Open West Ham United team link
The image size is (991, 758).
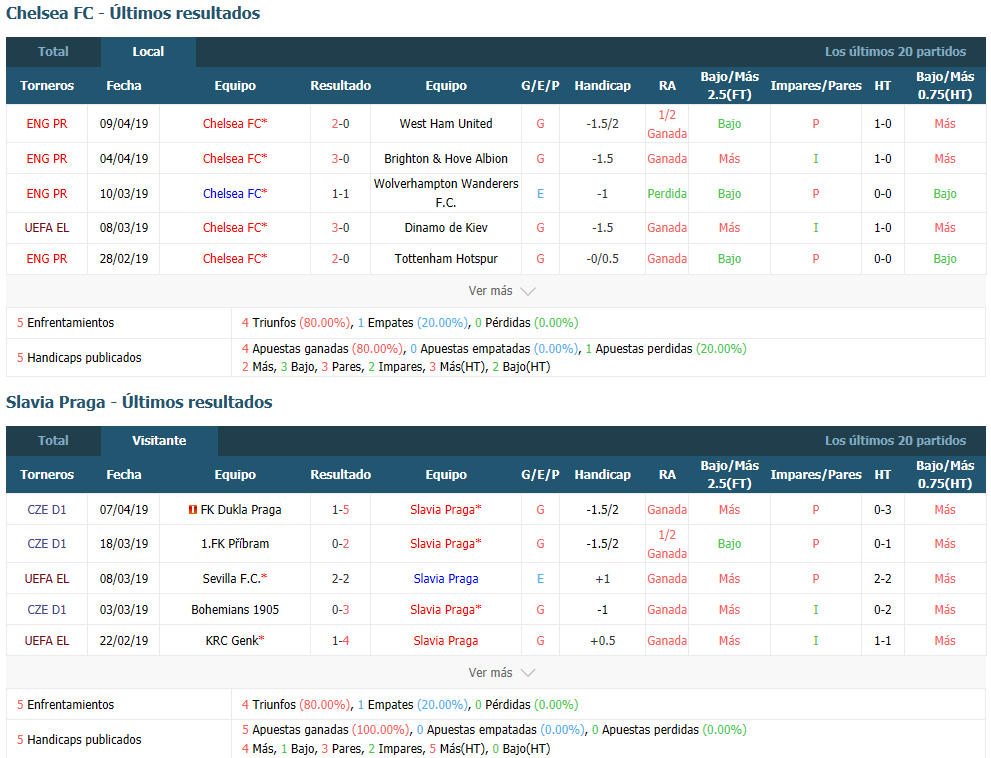click(x=446, y=124)
